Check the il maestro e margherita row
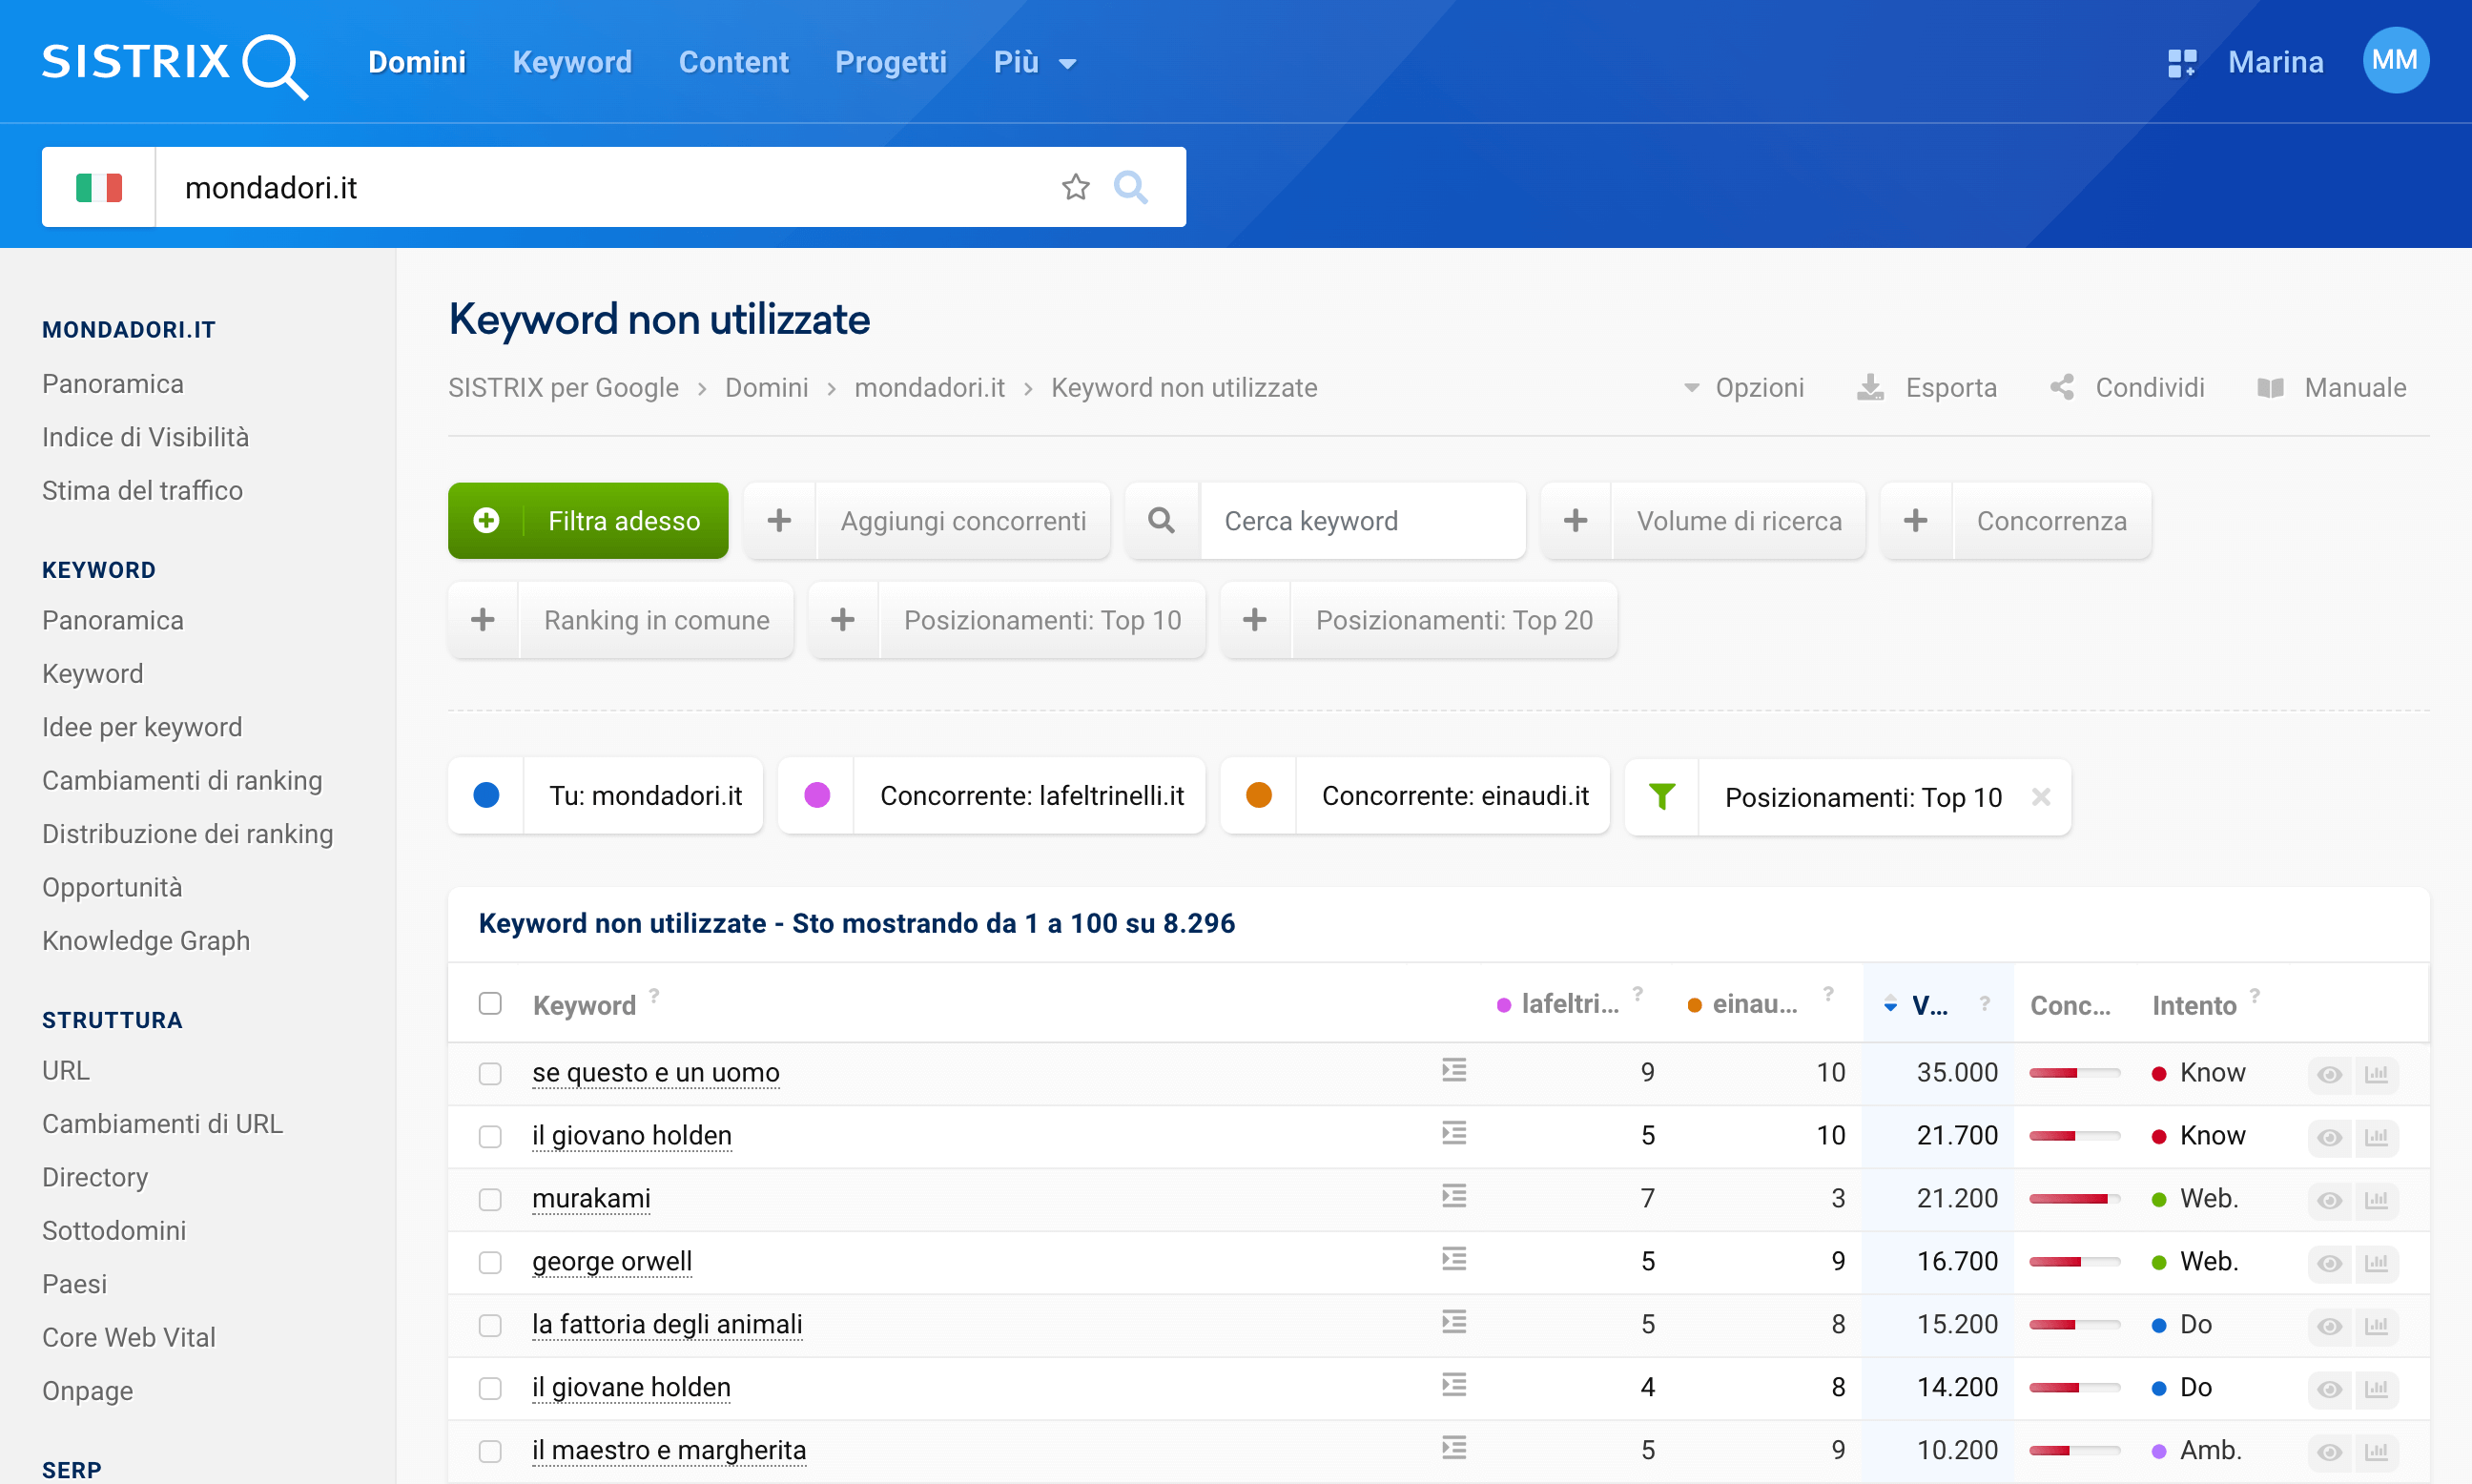This screenshot has height=1484, width=2472. pos(490,1452)
